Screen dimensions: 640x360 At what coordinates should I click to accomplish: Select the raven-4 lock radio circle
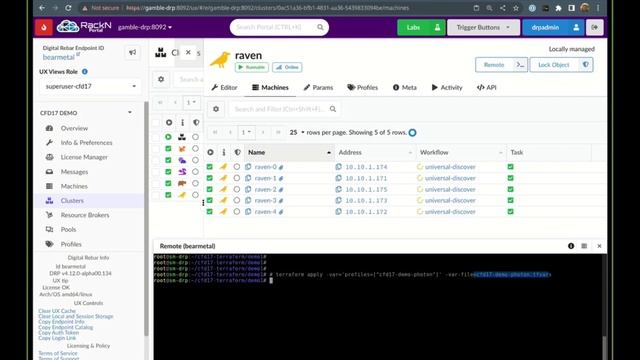point(237,211)
